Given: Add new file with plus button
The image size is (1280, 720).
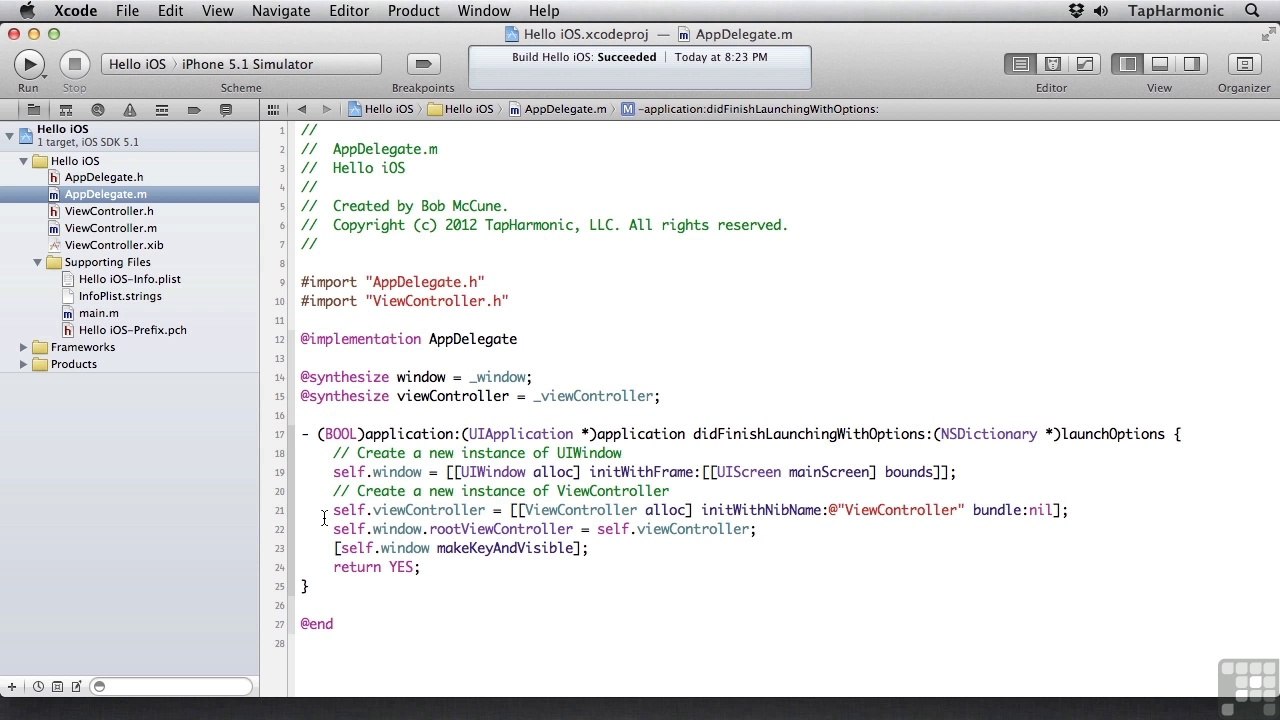Looking at the screenshot, I should click(x=11, y=687).
